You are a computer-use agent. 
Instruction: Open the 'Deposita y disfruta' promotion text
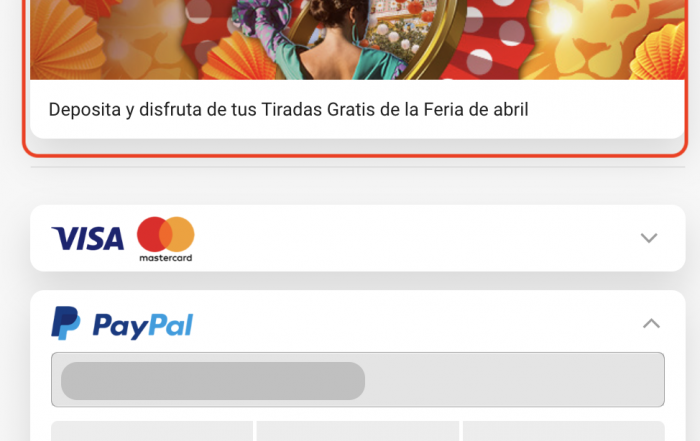tap(288, 109)
